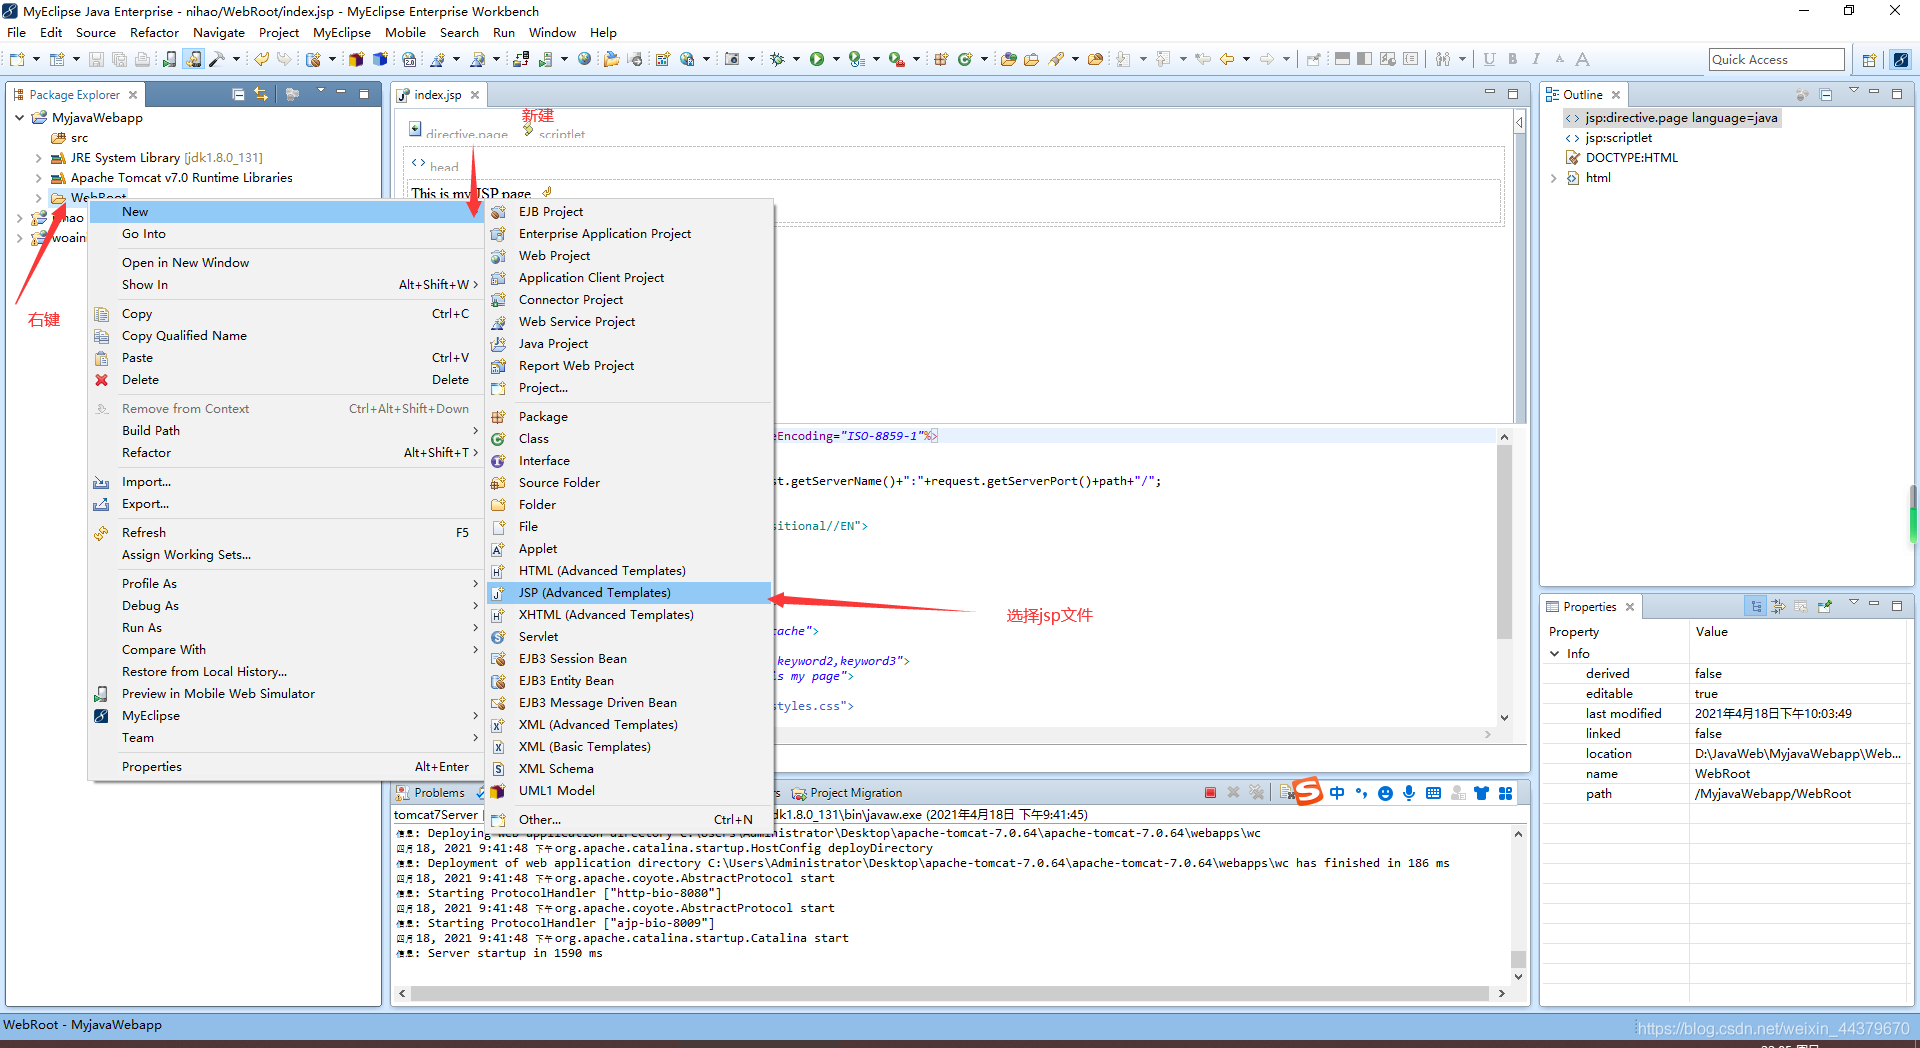Click the green Run toolbar button
Image resolution: width=1920 pixels, height=1048 pixels.
(817, 60)
